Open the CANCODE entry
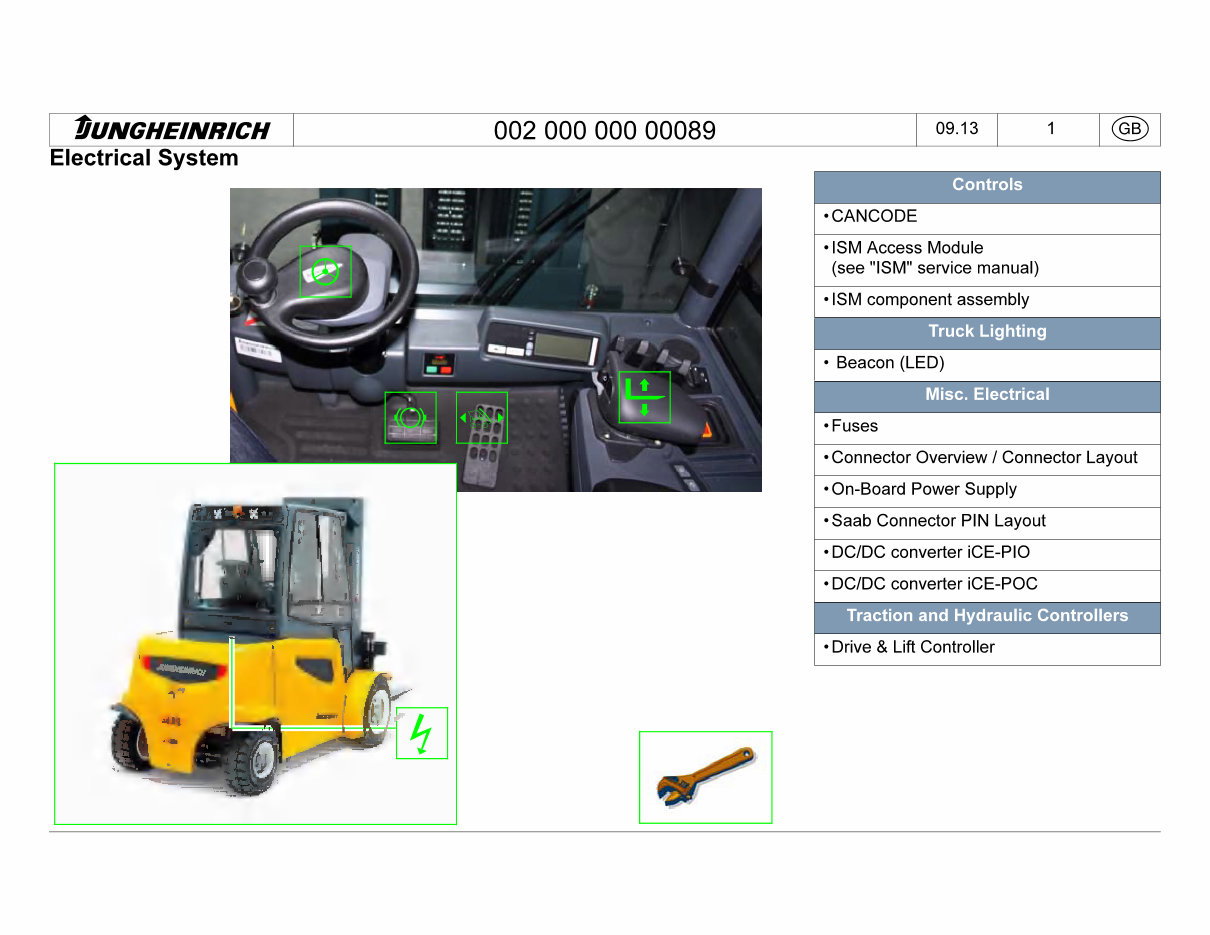 987,219
